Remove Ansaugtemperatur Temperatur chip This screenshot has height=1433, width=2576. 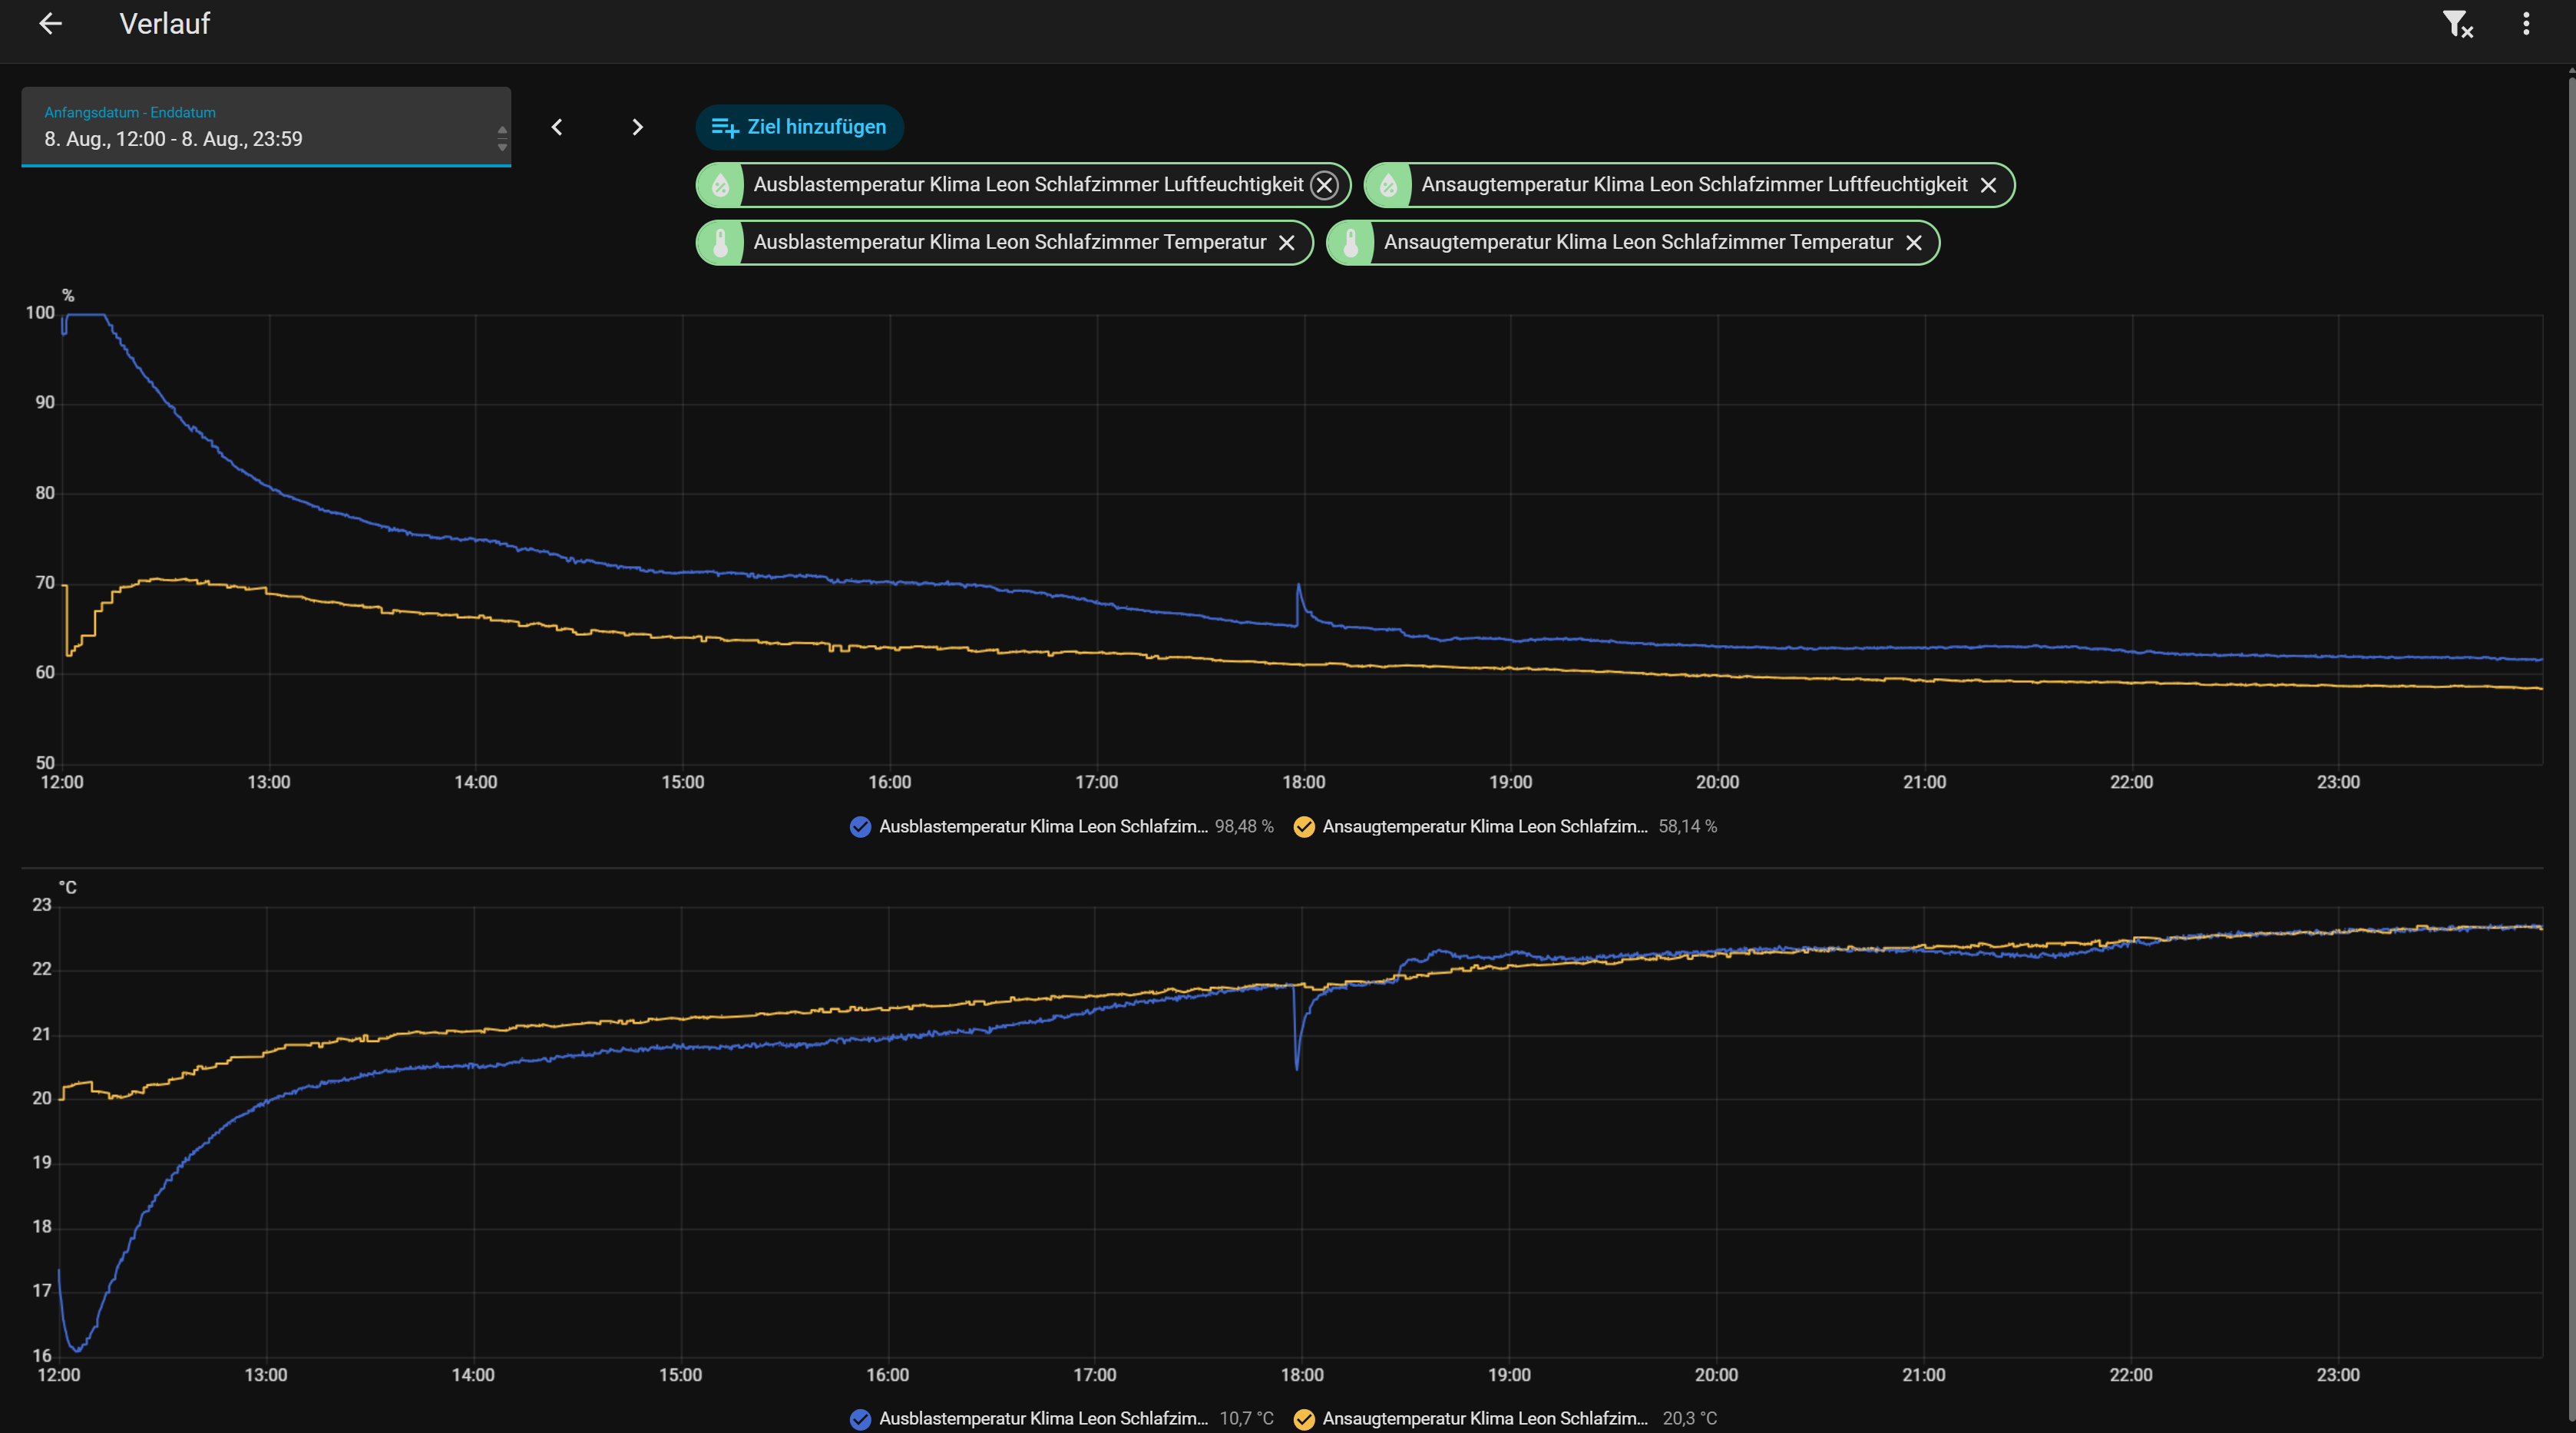click(1913, 243)
